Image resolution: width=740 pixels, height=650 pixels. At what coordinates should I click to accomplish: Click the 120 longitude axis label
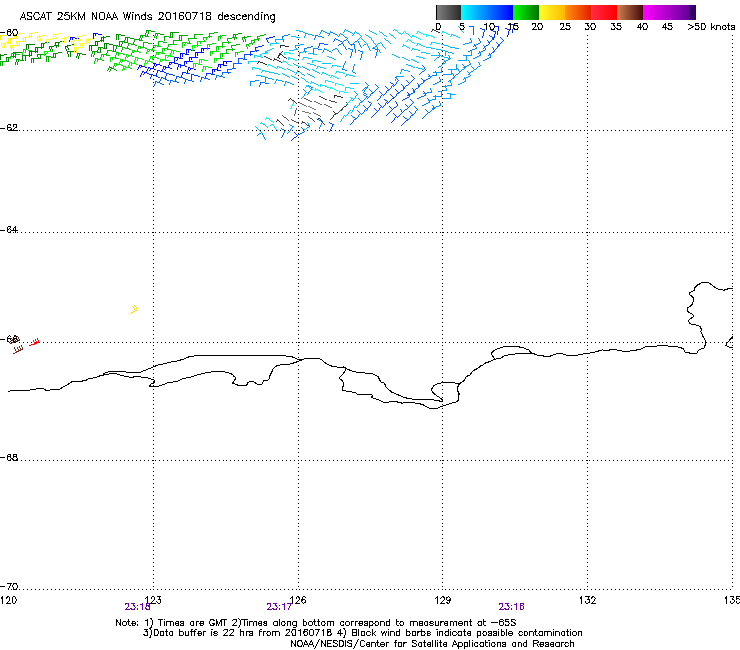pyautogui.click(x=8, y=600)
